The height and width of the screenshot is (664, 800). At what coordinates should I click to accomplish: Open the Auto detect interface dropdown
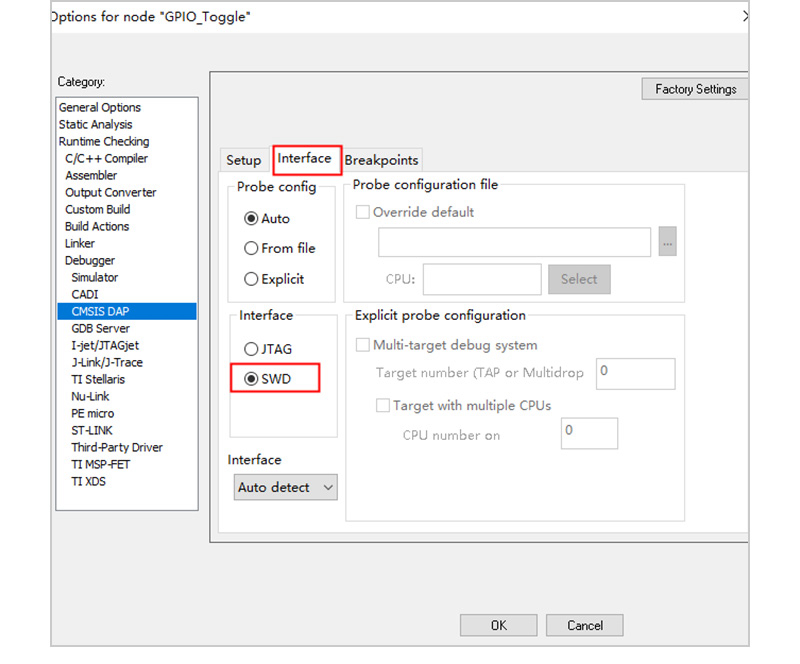(x=286, y=487)
